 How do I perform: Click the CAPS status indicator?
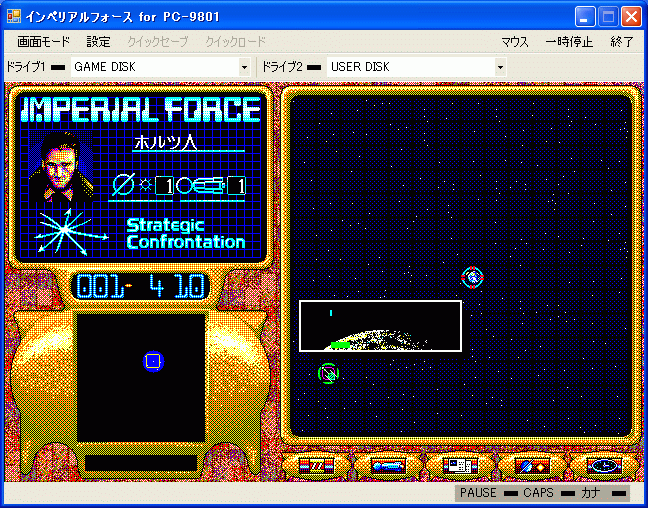548,493
